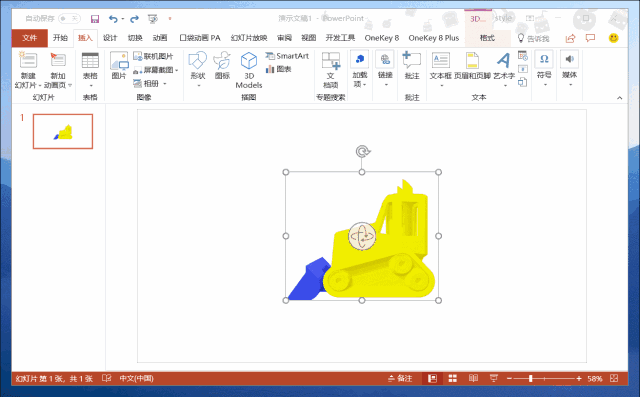Open the 审阅 Review tab

(x=284, y=38)
